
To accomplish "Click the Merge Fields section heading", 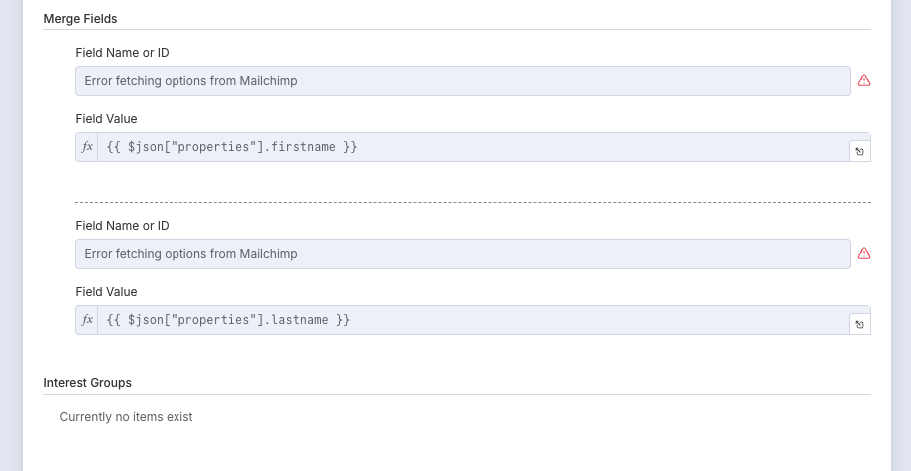I will pos(80,19).
